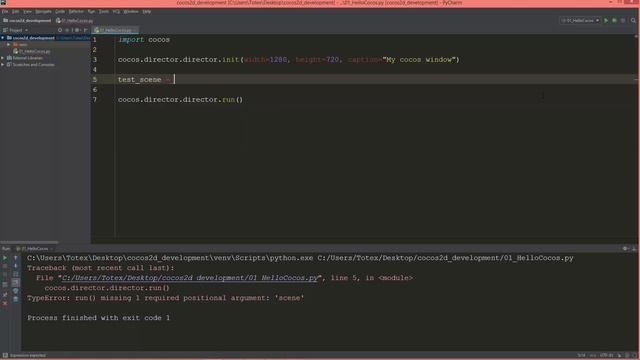Open the run configuration dropdown

tap(580, 20)
